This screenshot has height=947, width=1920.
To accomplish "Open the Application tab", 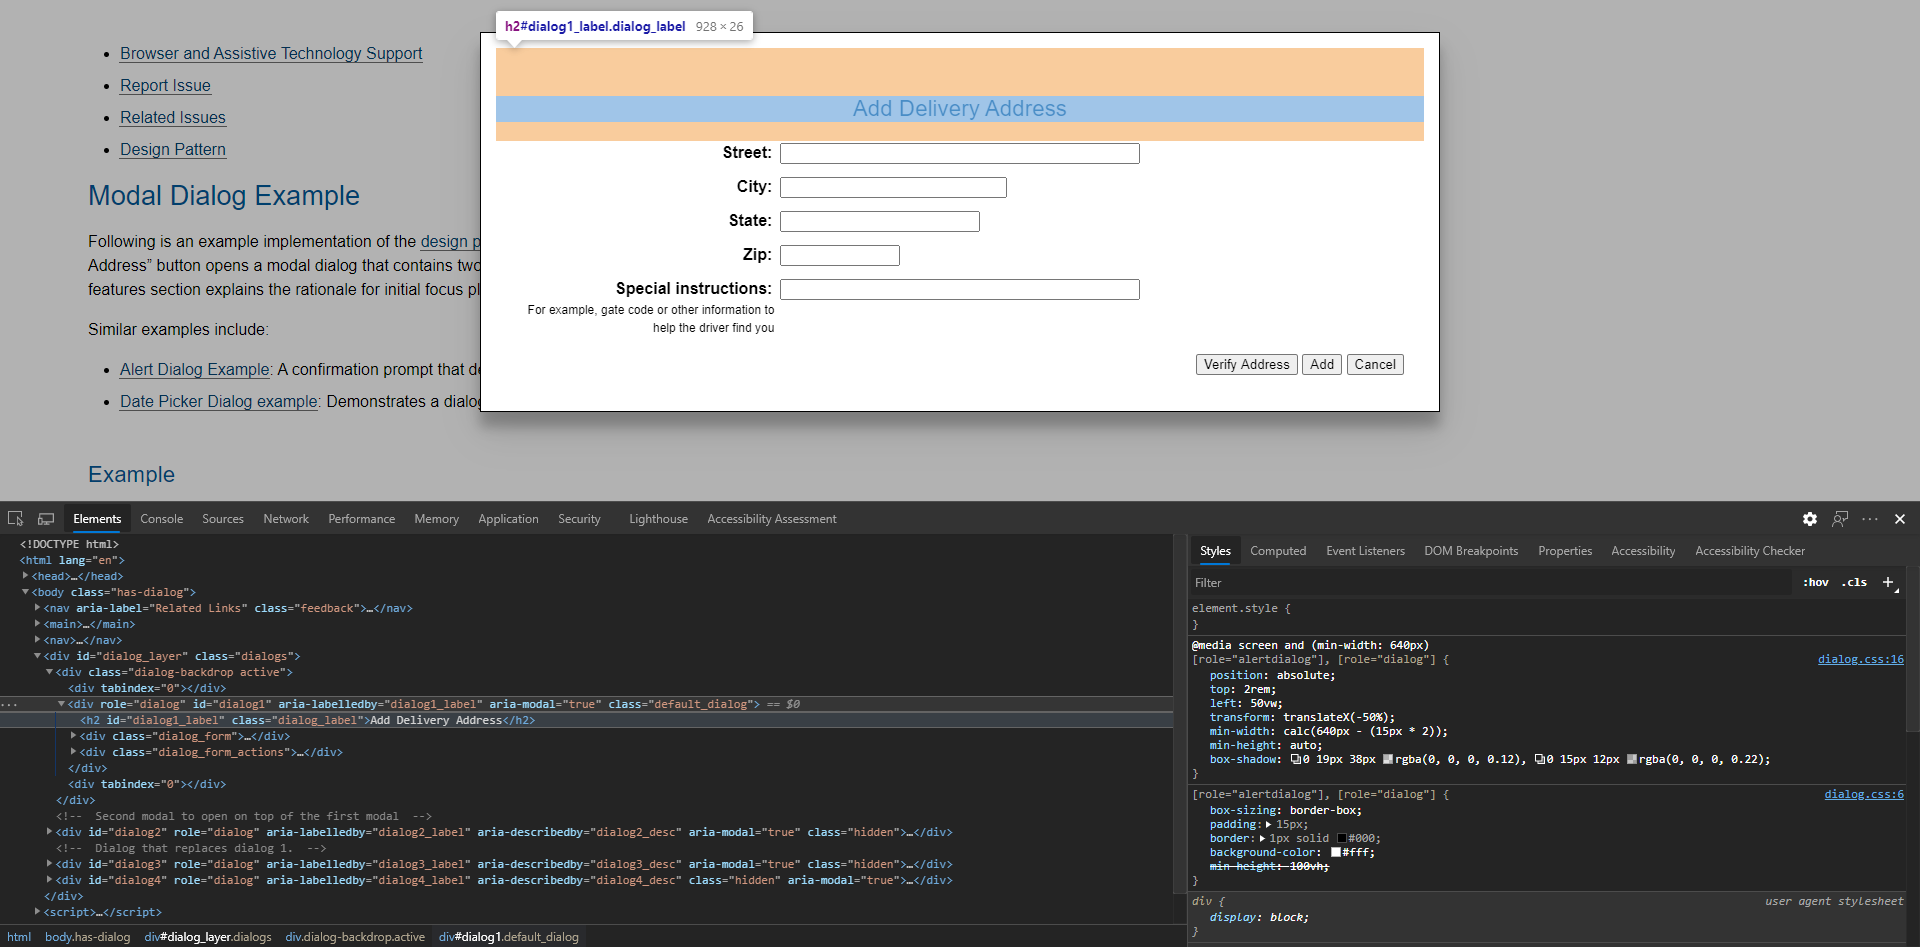I will click(508, 519).
